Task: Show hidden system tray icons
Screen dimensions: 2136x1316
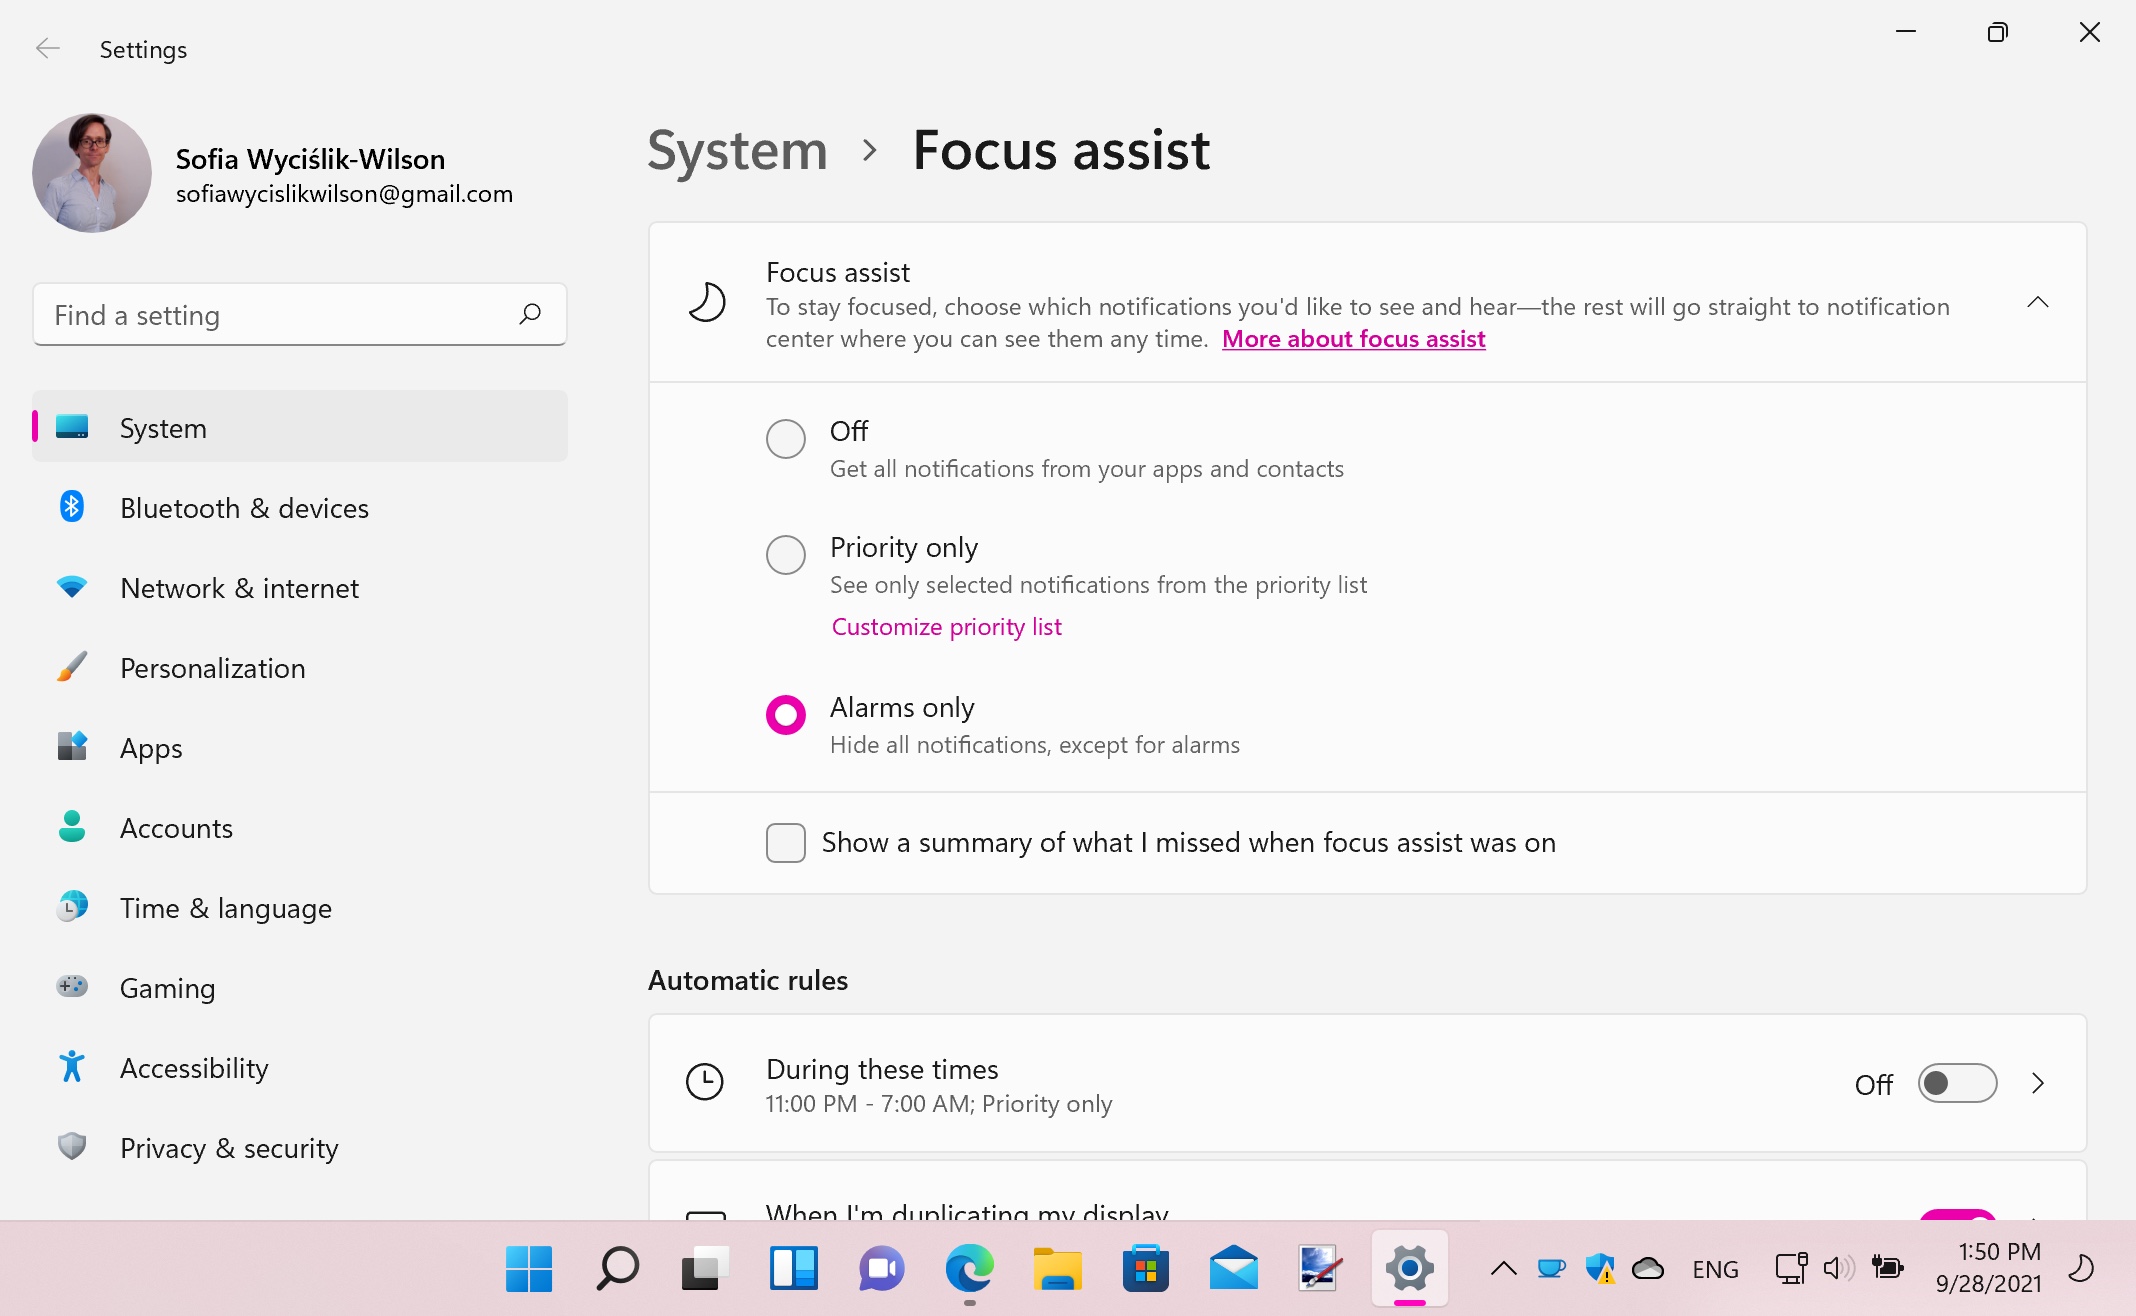Action: [1503, 1269]
